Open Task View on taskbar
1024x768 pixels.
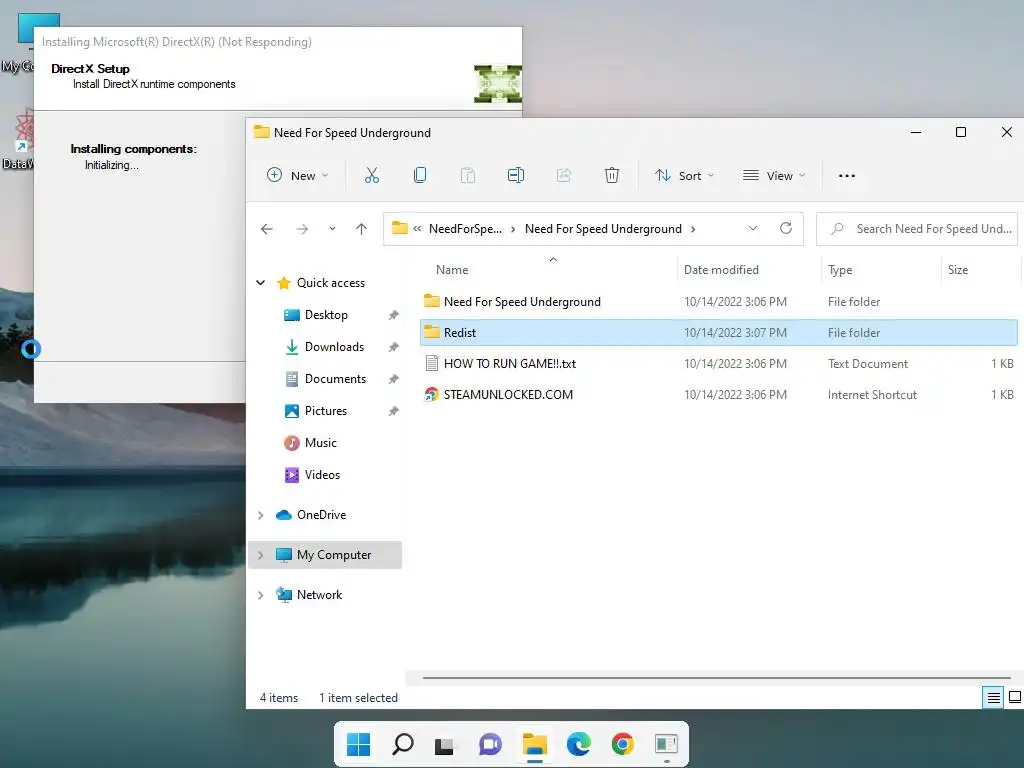[445, 745]
